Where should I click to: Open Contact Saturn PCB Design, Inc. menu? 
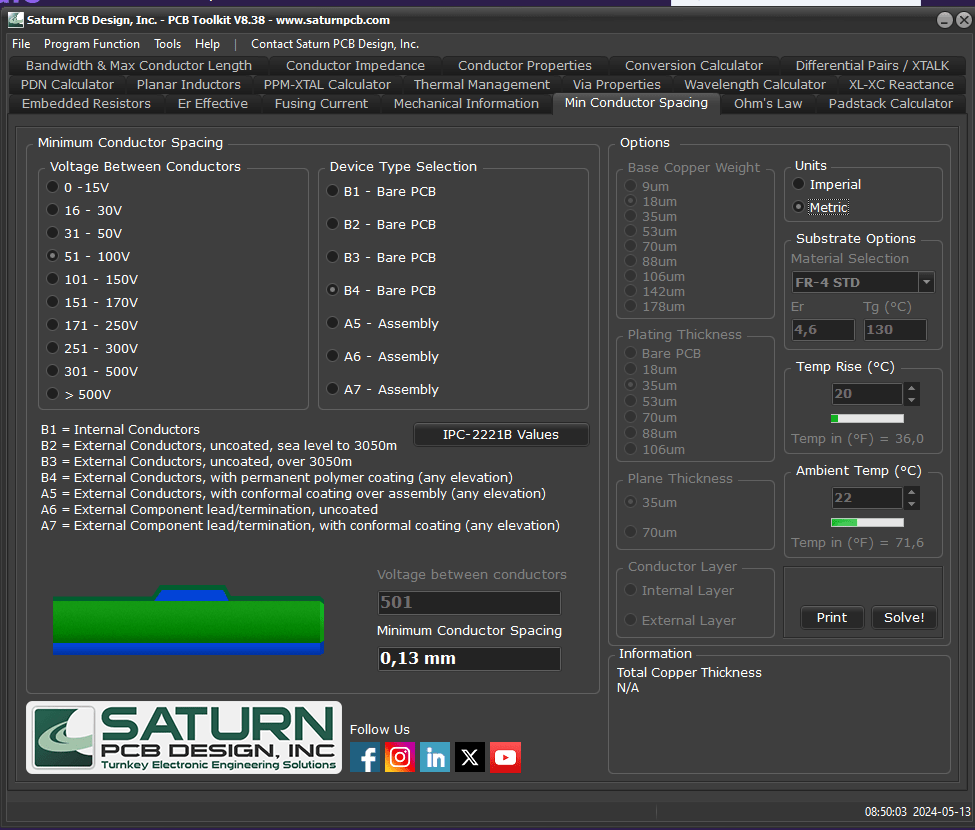(x=335, y=44)
